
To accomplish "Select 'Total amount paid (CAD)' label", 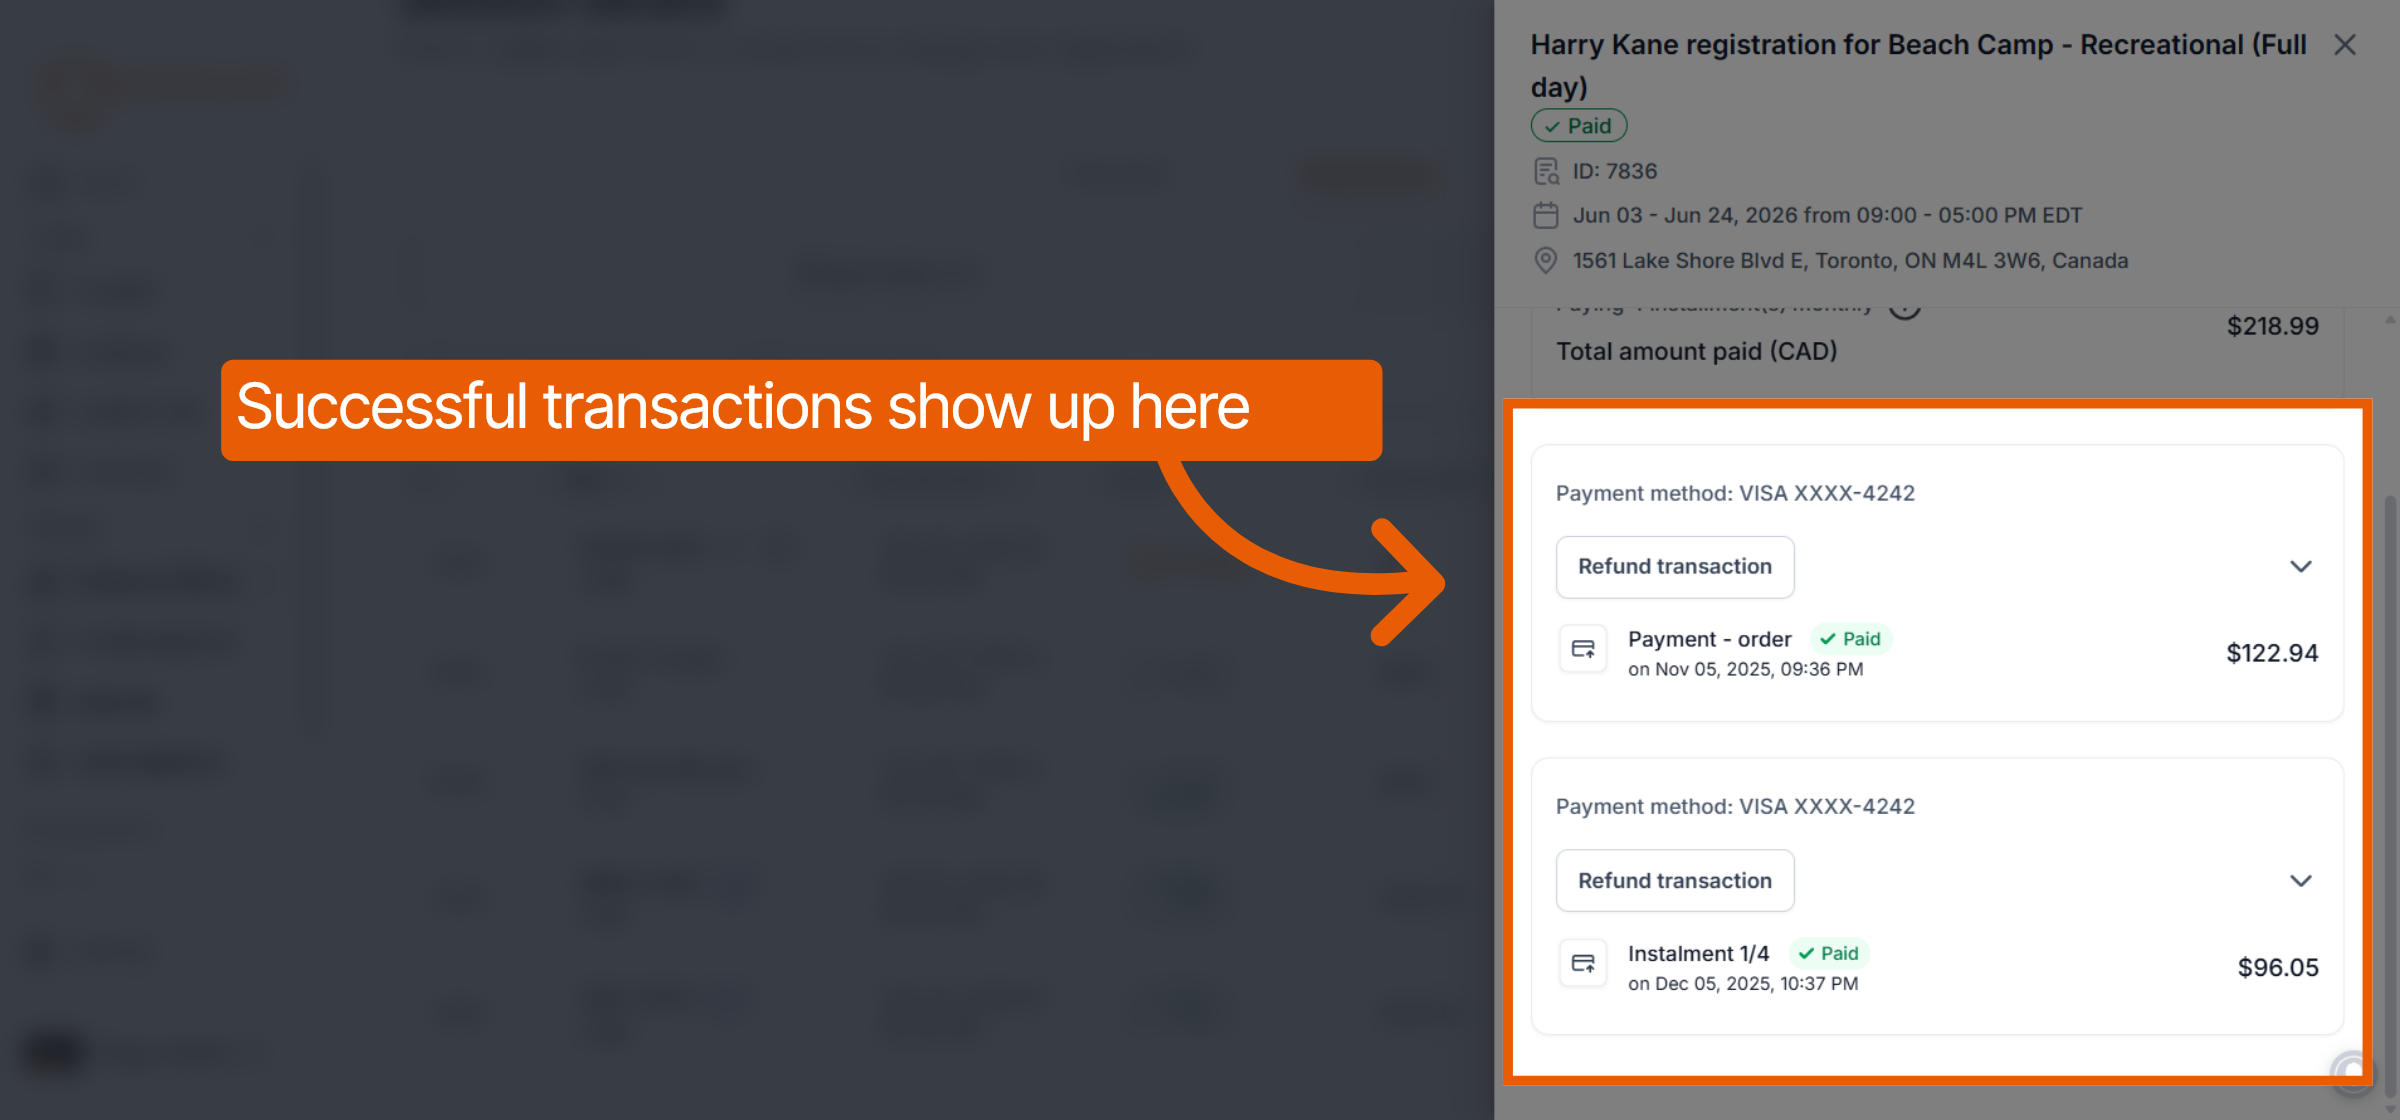I will [1697, 352].
